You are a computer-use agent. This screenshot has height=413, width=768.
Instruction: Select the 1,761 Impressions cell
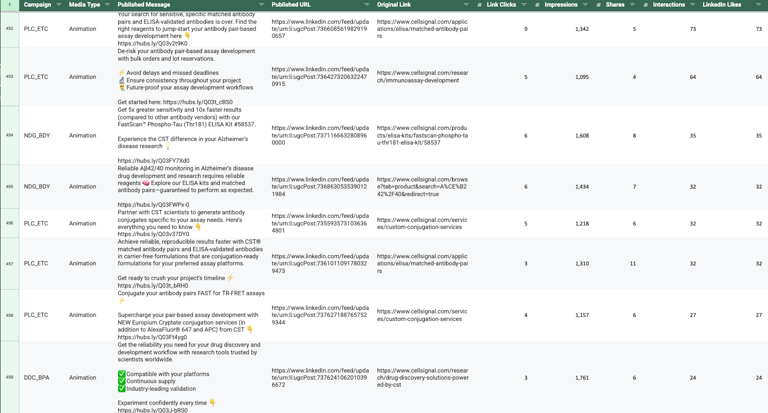tap(582, 378)
